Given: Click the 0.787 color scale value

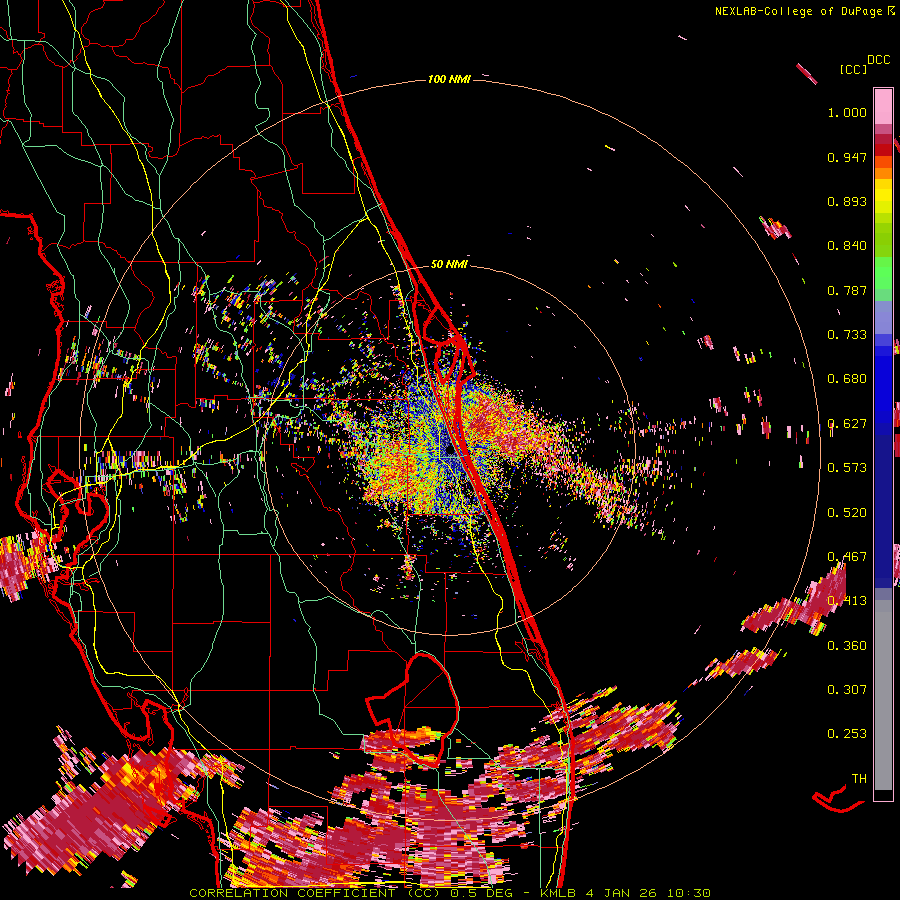Looking at the screenshot, I should point(847,290).
